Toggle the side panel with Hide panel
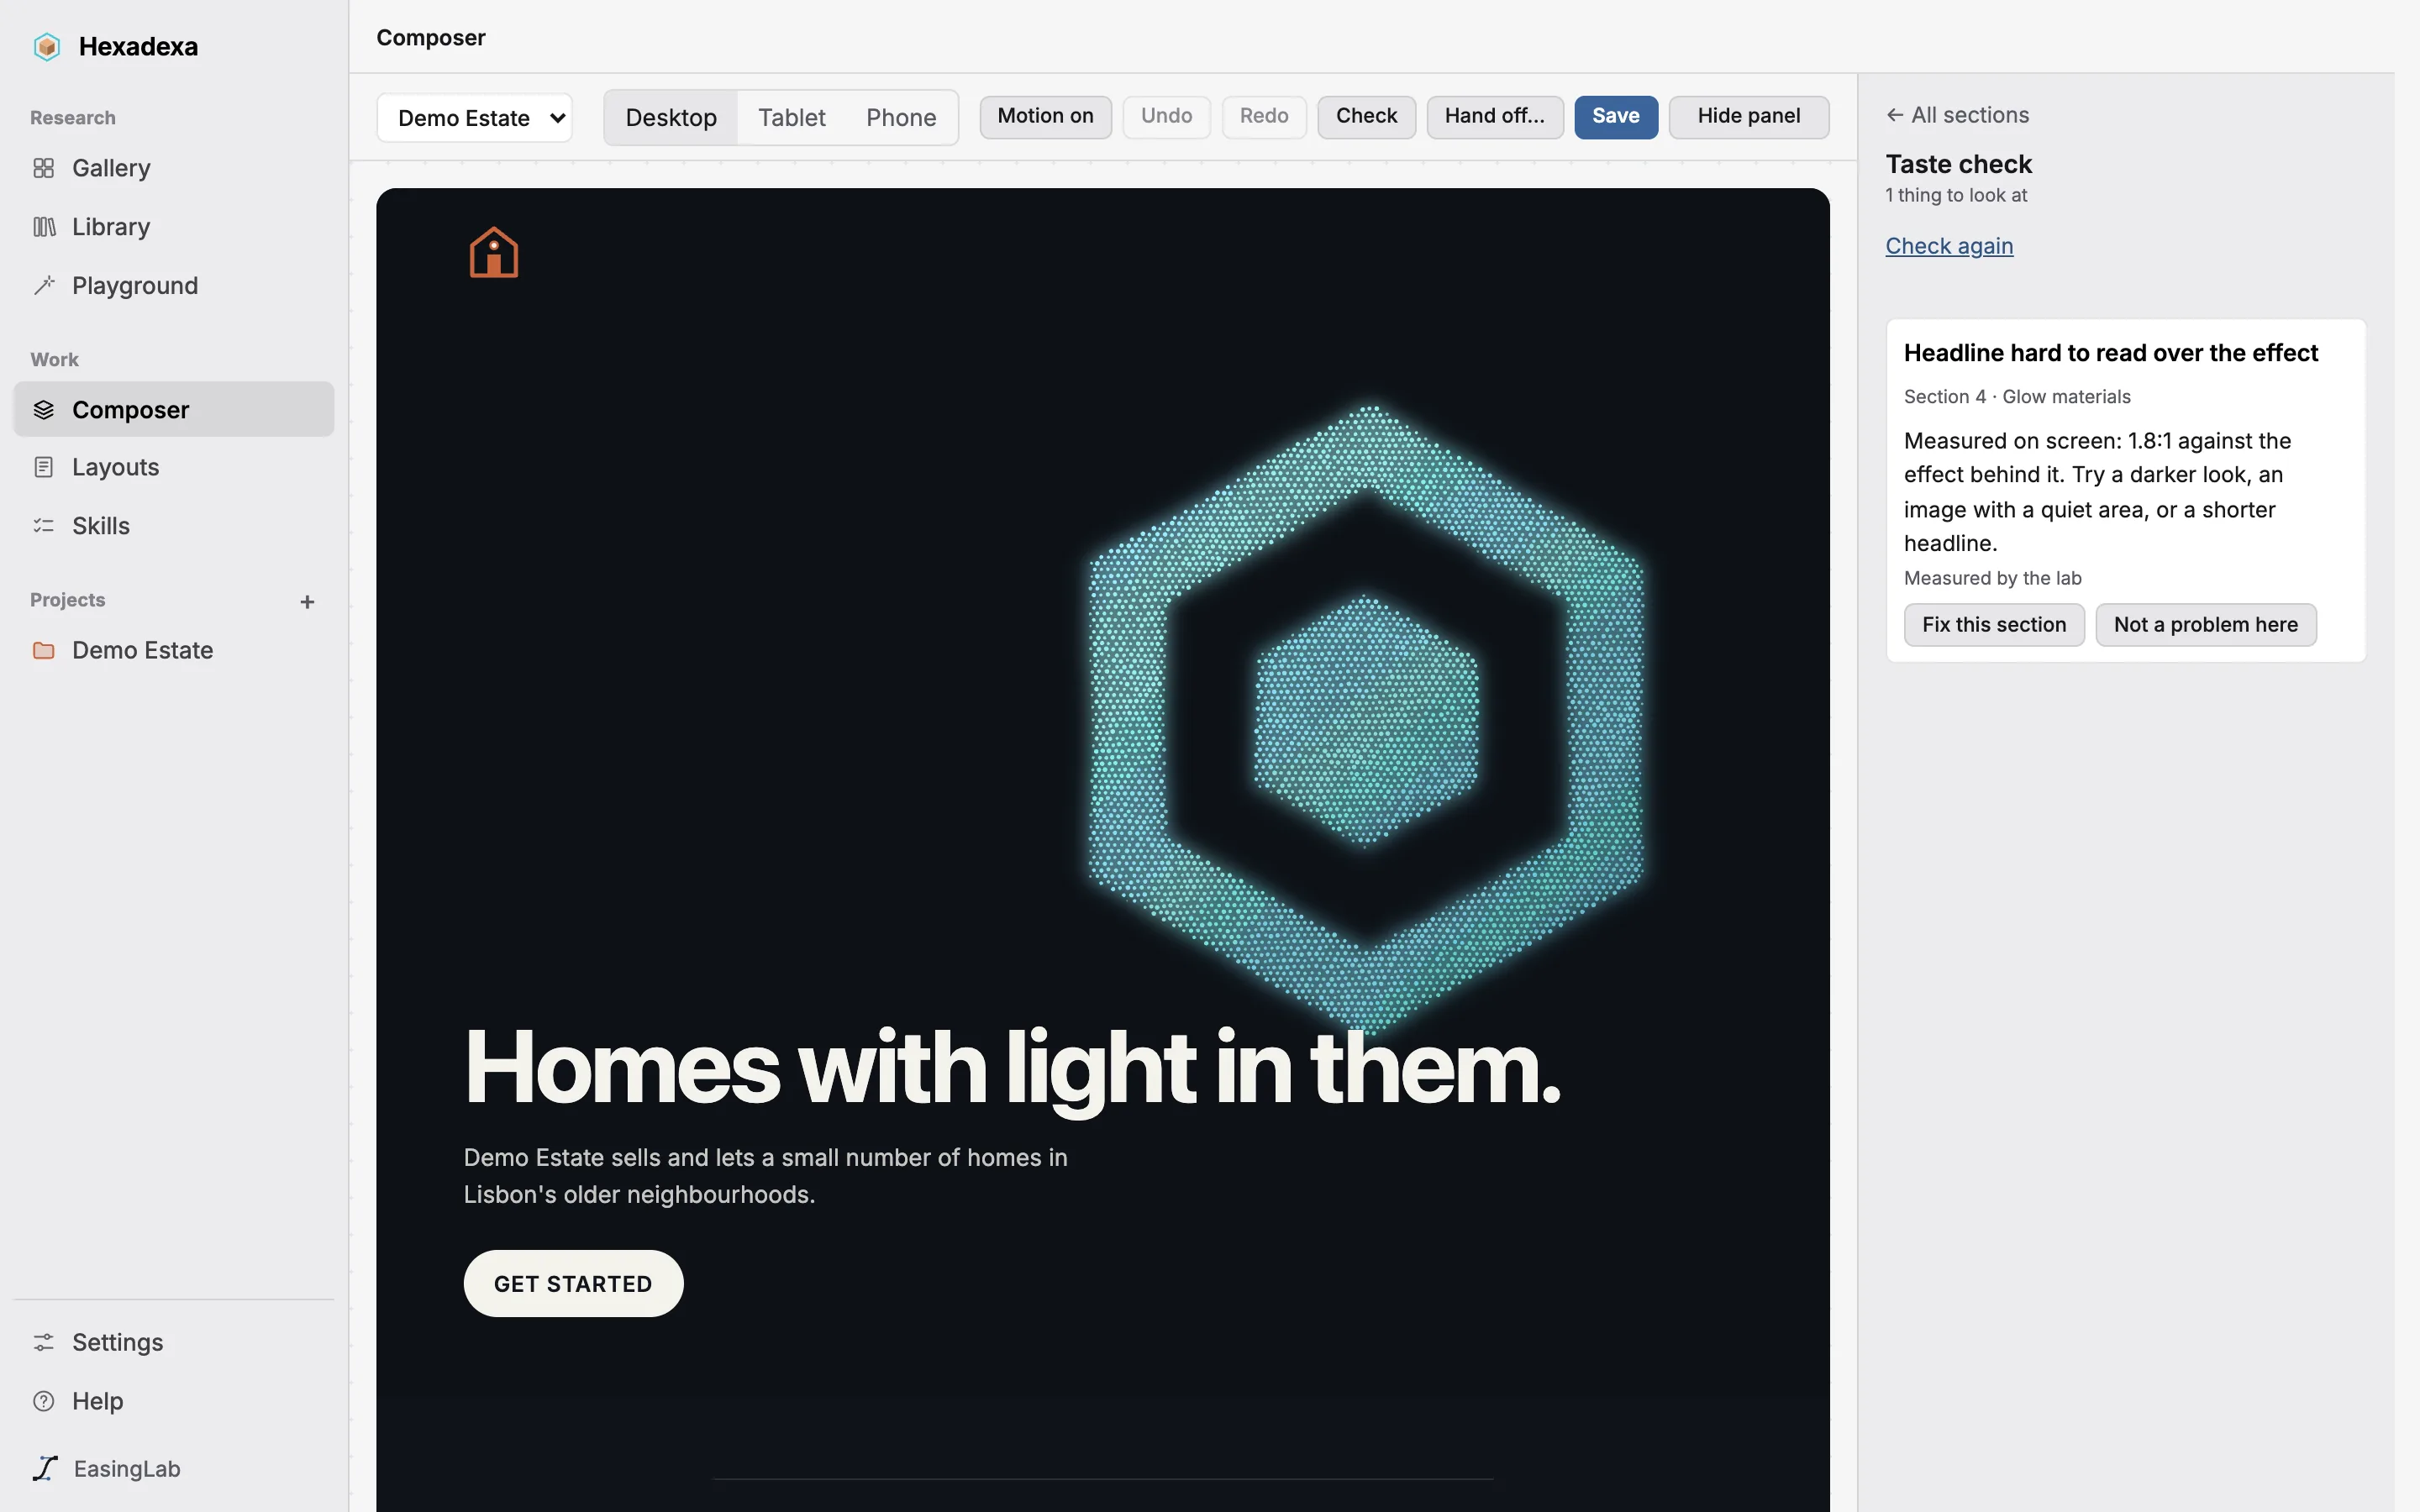 (1748, 117)
